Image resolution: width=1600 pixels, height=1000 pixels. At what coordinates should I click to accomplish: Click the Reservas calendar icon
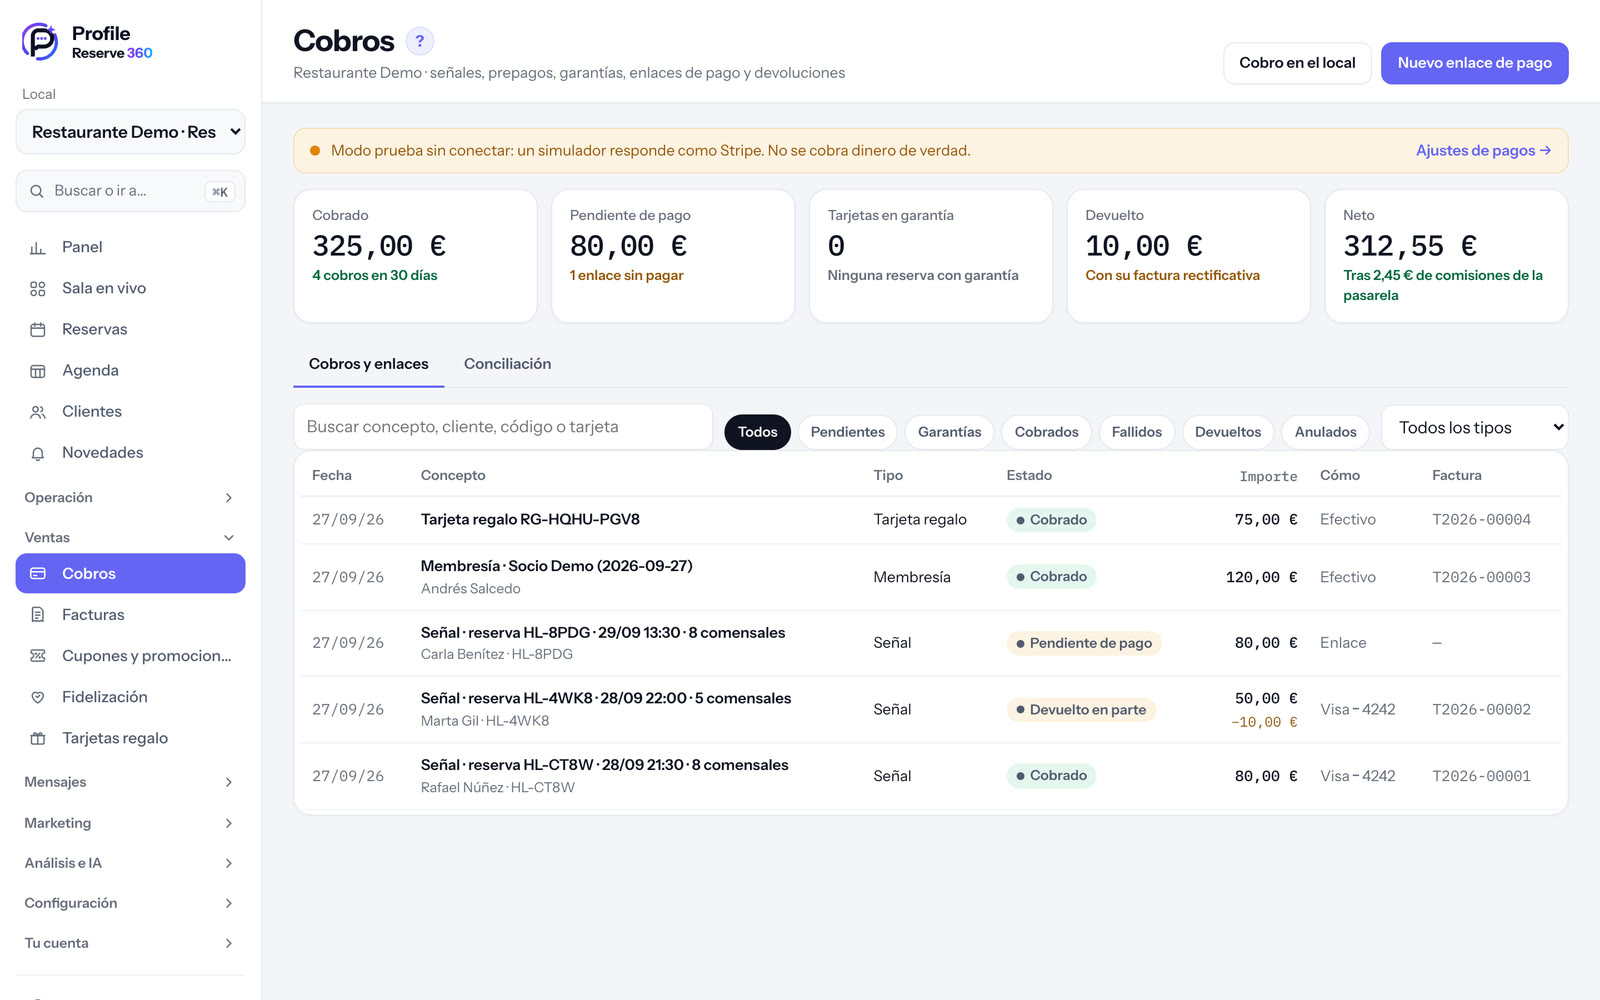click(38, 329)
